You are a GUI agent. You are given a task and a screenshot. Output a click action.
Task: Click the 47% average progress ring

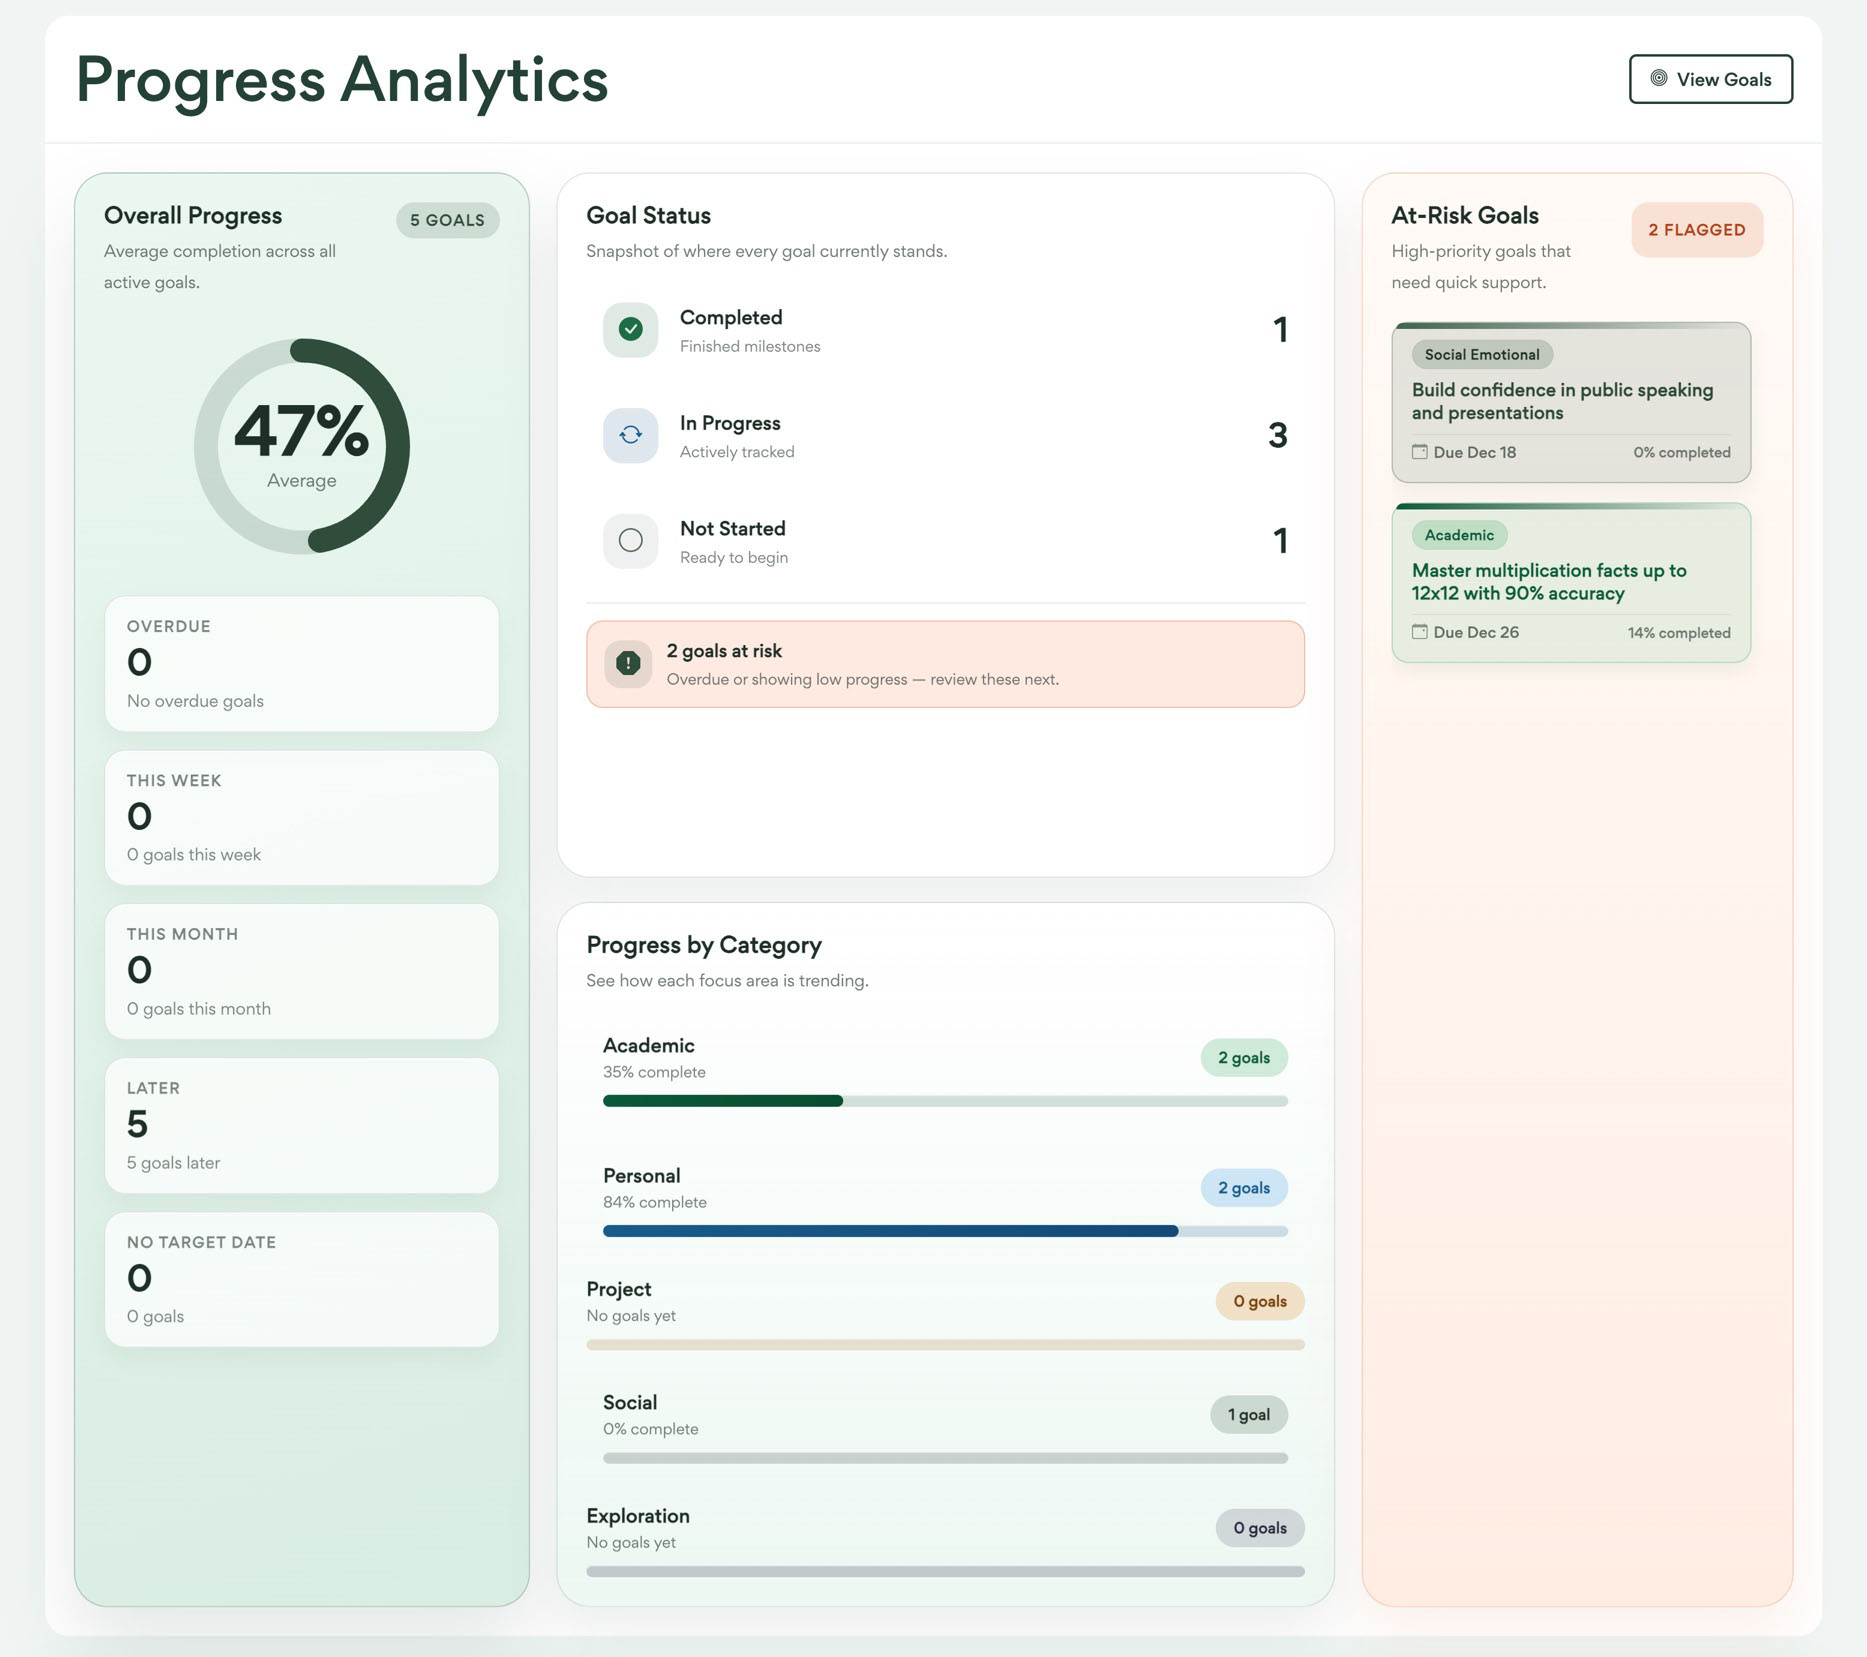coord(301,446)
